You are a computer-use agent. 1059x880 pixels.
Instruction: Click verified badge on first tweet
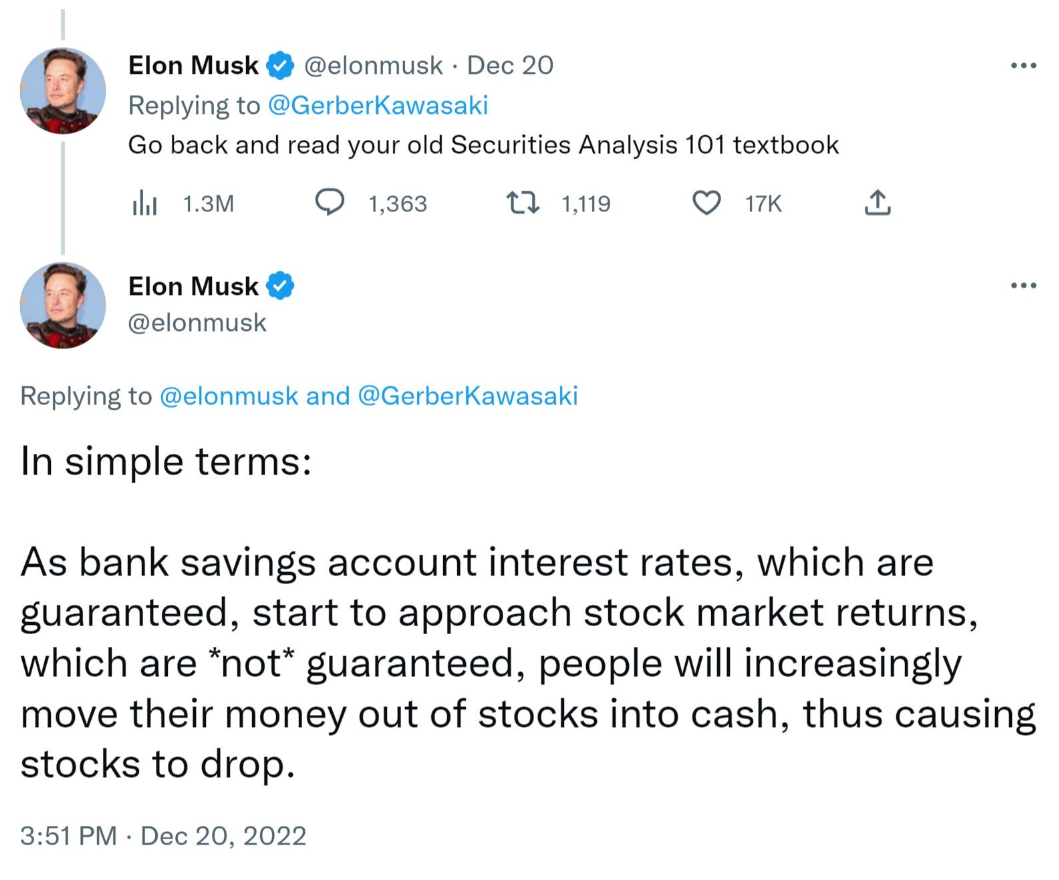[x=280, y=66]
